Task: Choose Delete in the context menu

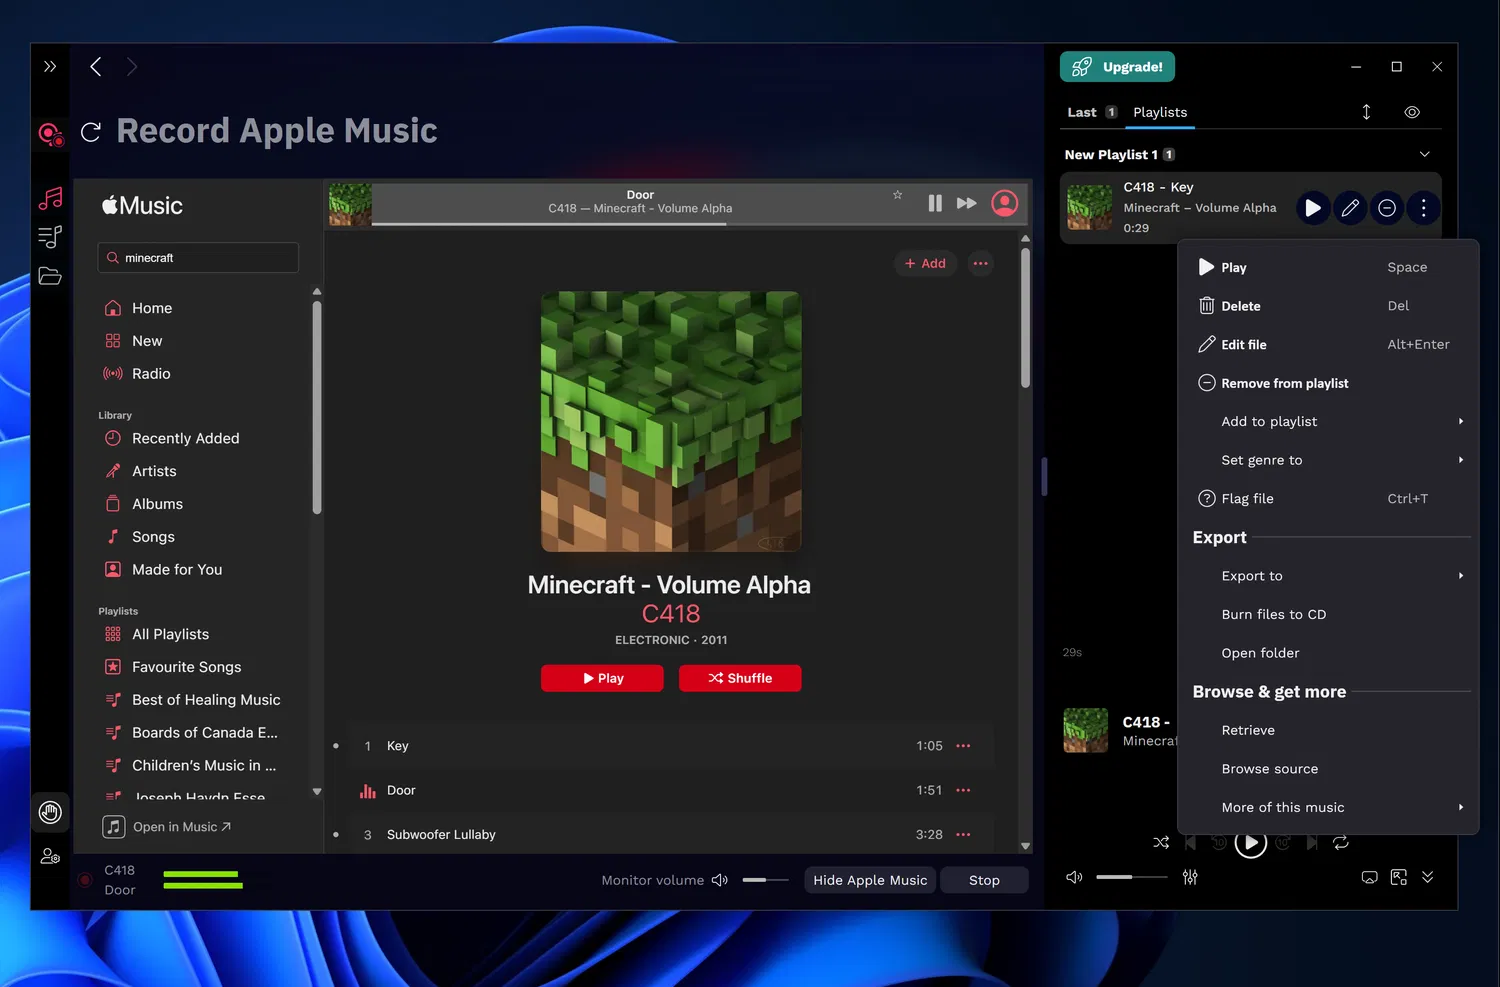Action: pyautogui.click(x=1326, y=306)
